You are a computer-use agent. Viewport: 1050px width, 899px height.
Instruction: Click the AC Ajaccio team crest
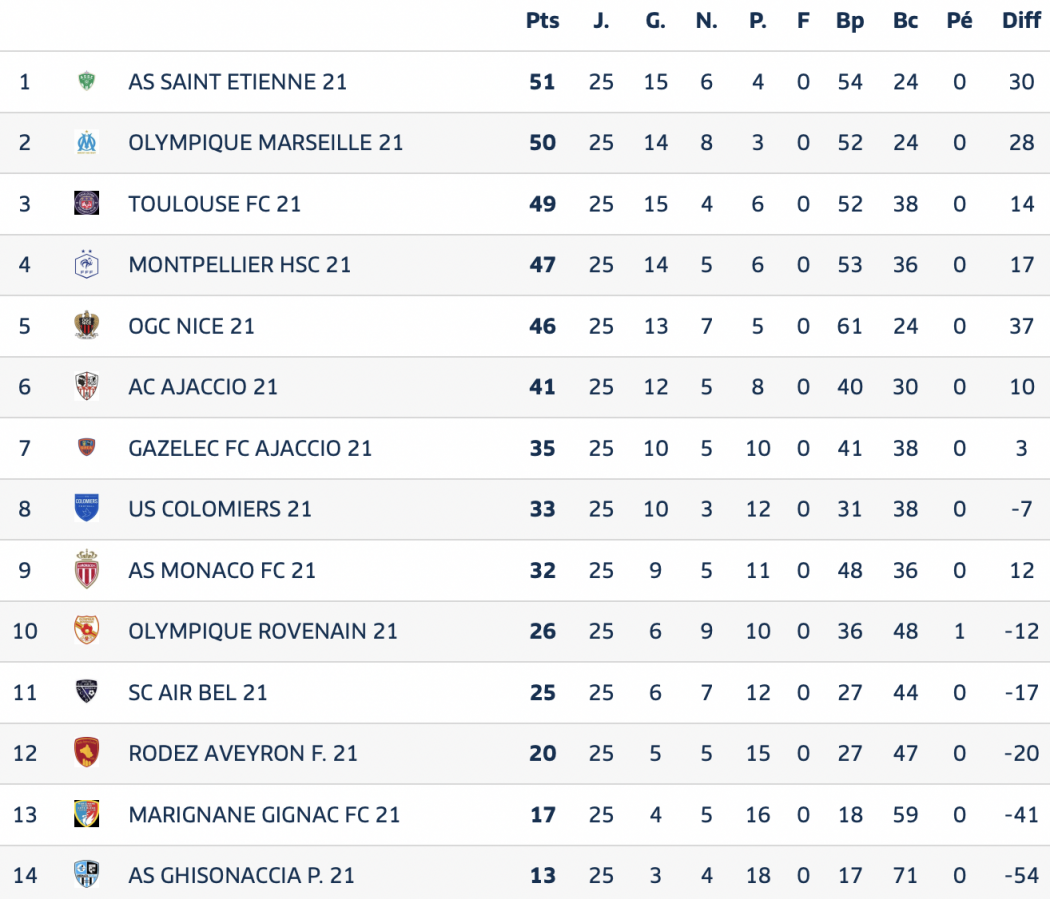86,386
